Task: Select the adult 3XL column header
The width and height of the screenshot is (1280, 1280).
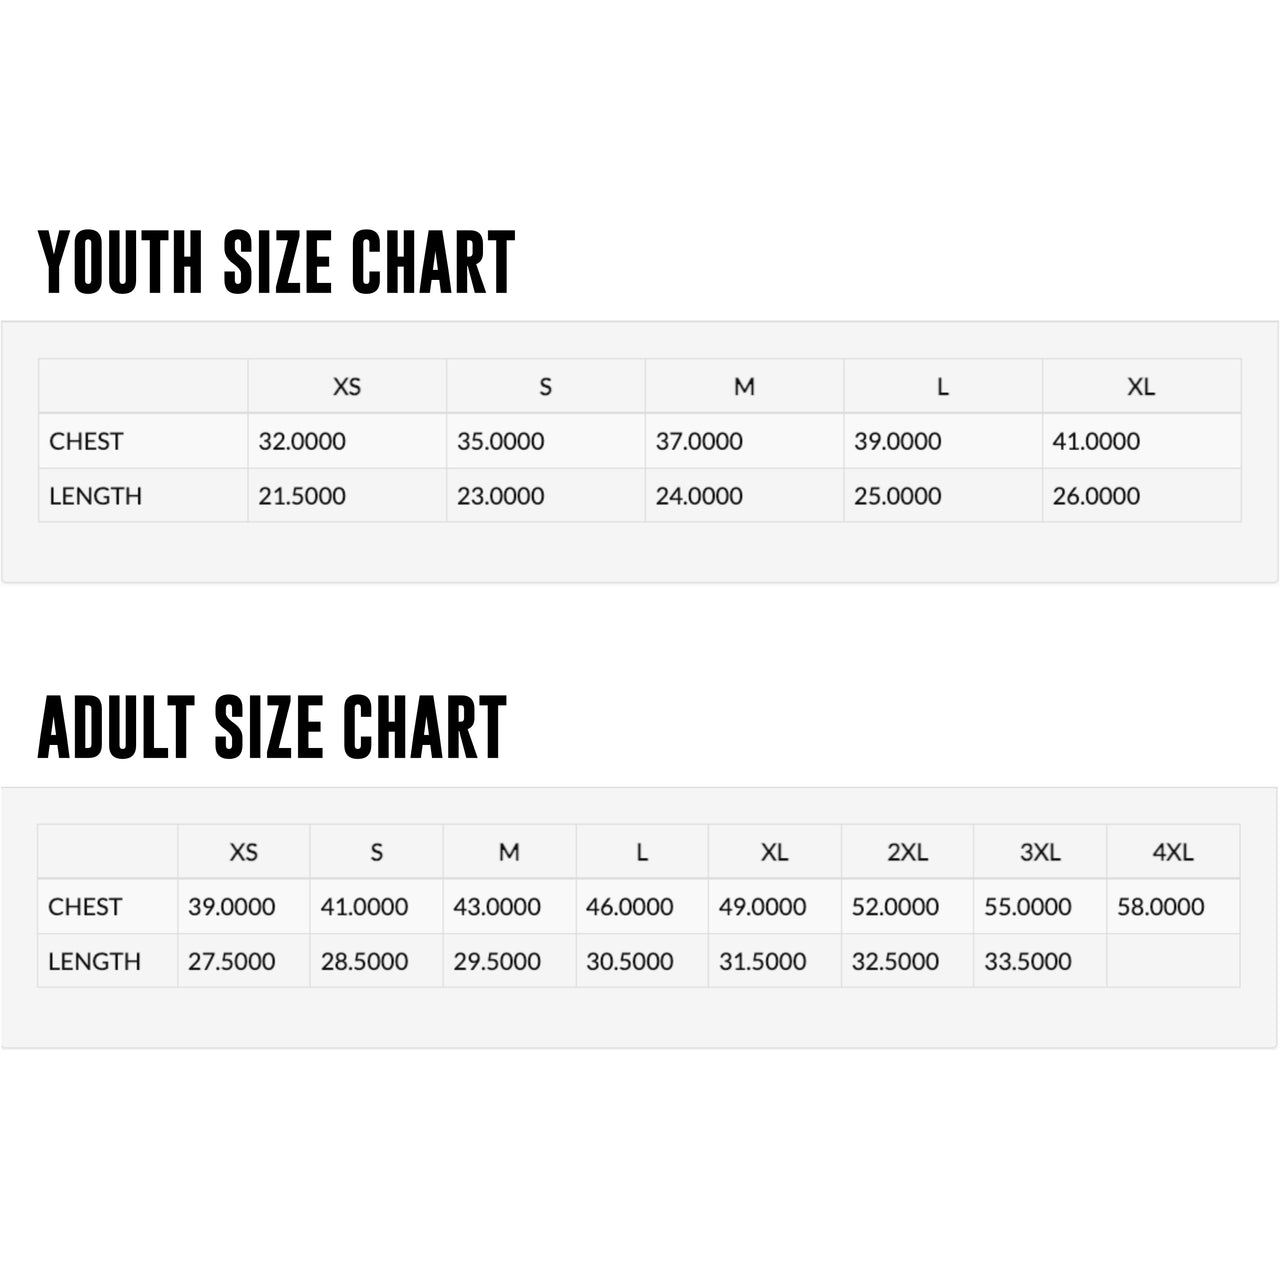Action: [1040, 852]
